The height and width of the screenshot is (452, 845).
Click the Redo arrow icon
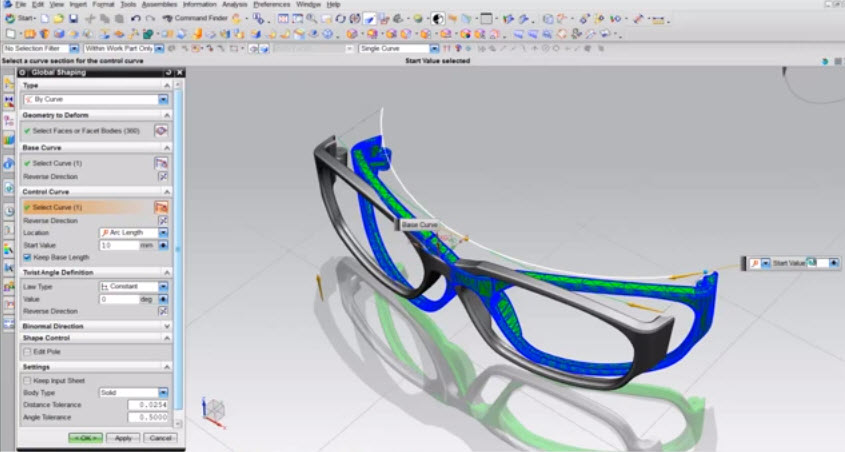point(150,18)
